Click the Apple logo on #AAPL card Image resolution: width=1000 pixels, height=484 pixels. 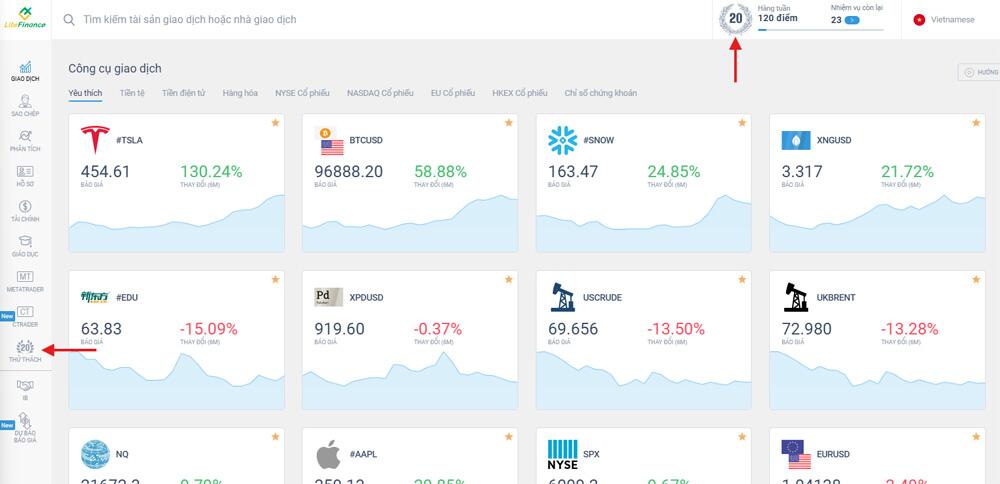coord(329,455)
